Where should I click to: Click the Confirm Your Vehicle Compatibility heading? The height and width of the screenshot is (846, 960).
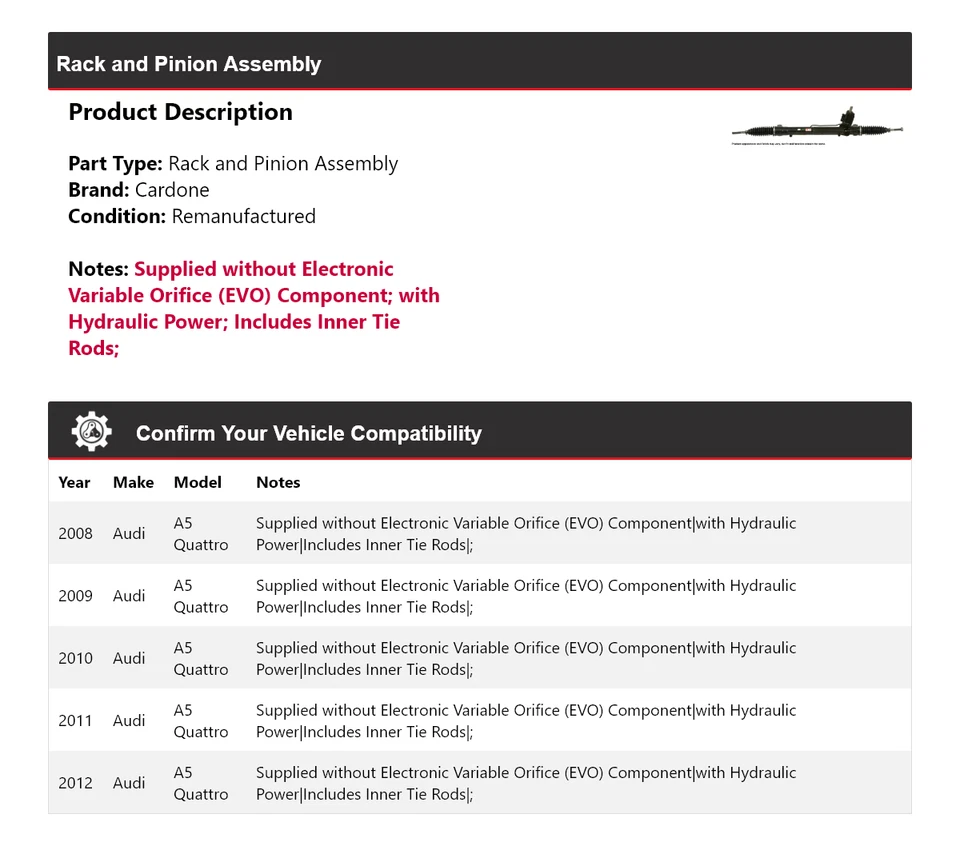[x=308, y=434]
